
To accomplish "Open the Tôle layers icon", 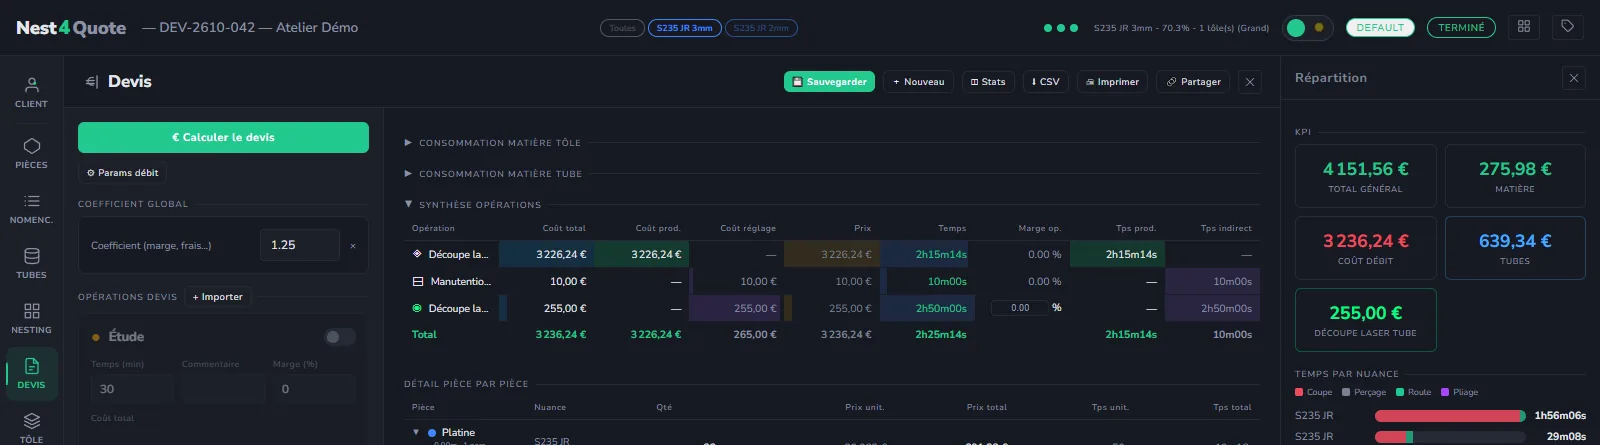I will click(31, 427).
